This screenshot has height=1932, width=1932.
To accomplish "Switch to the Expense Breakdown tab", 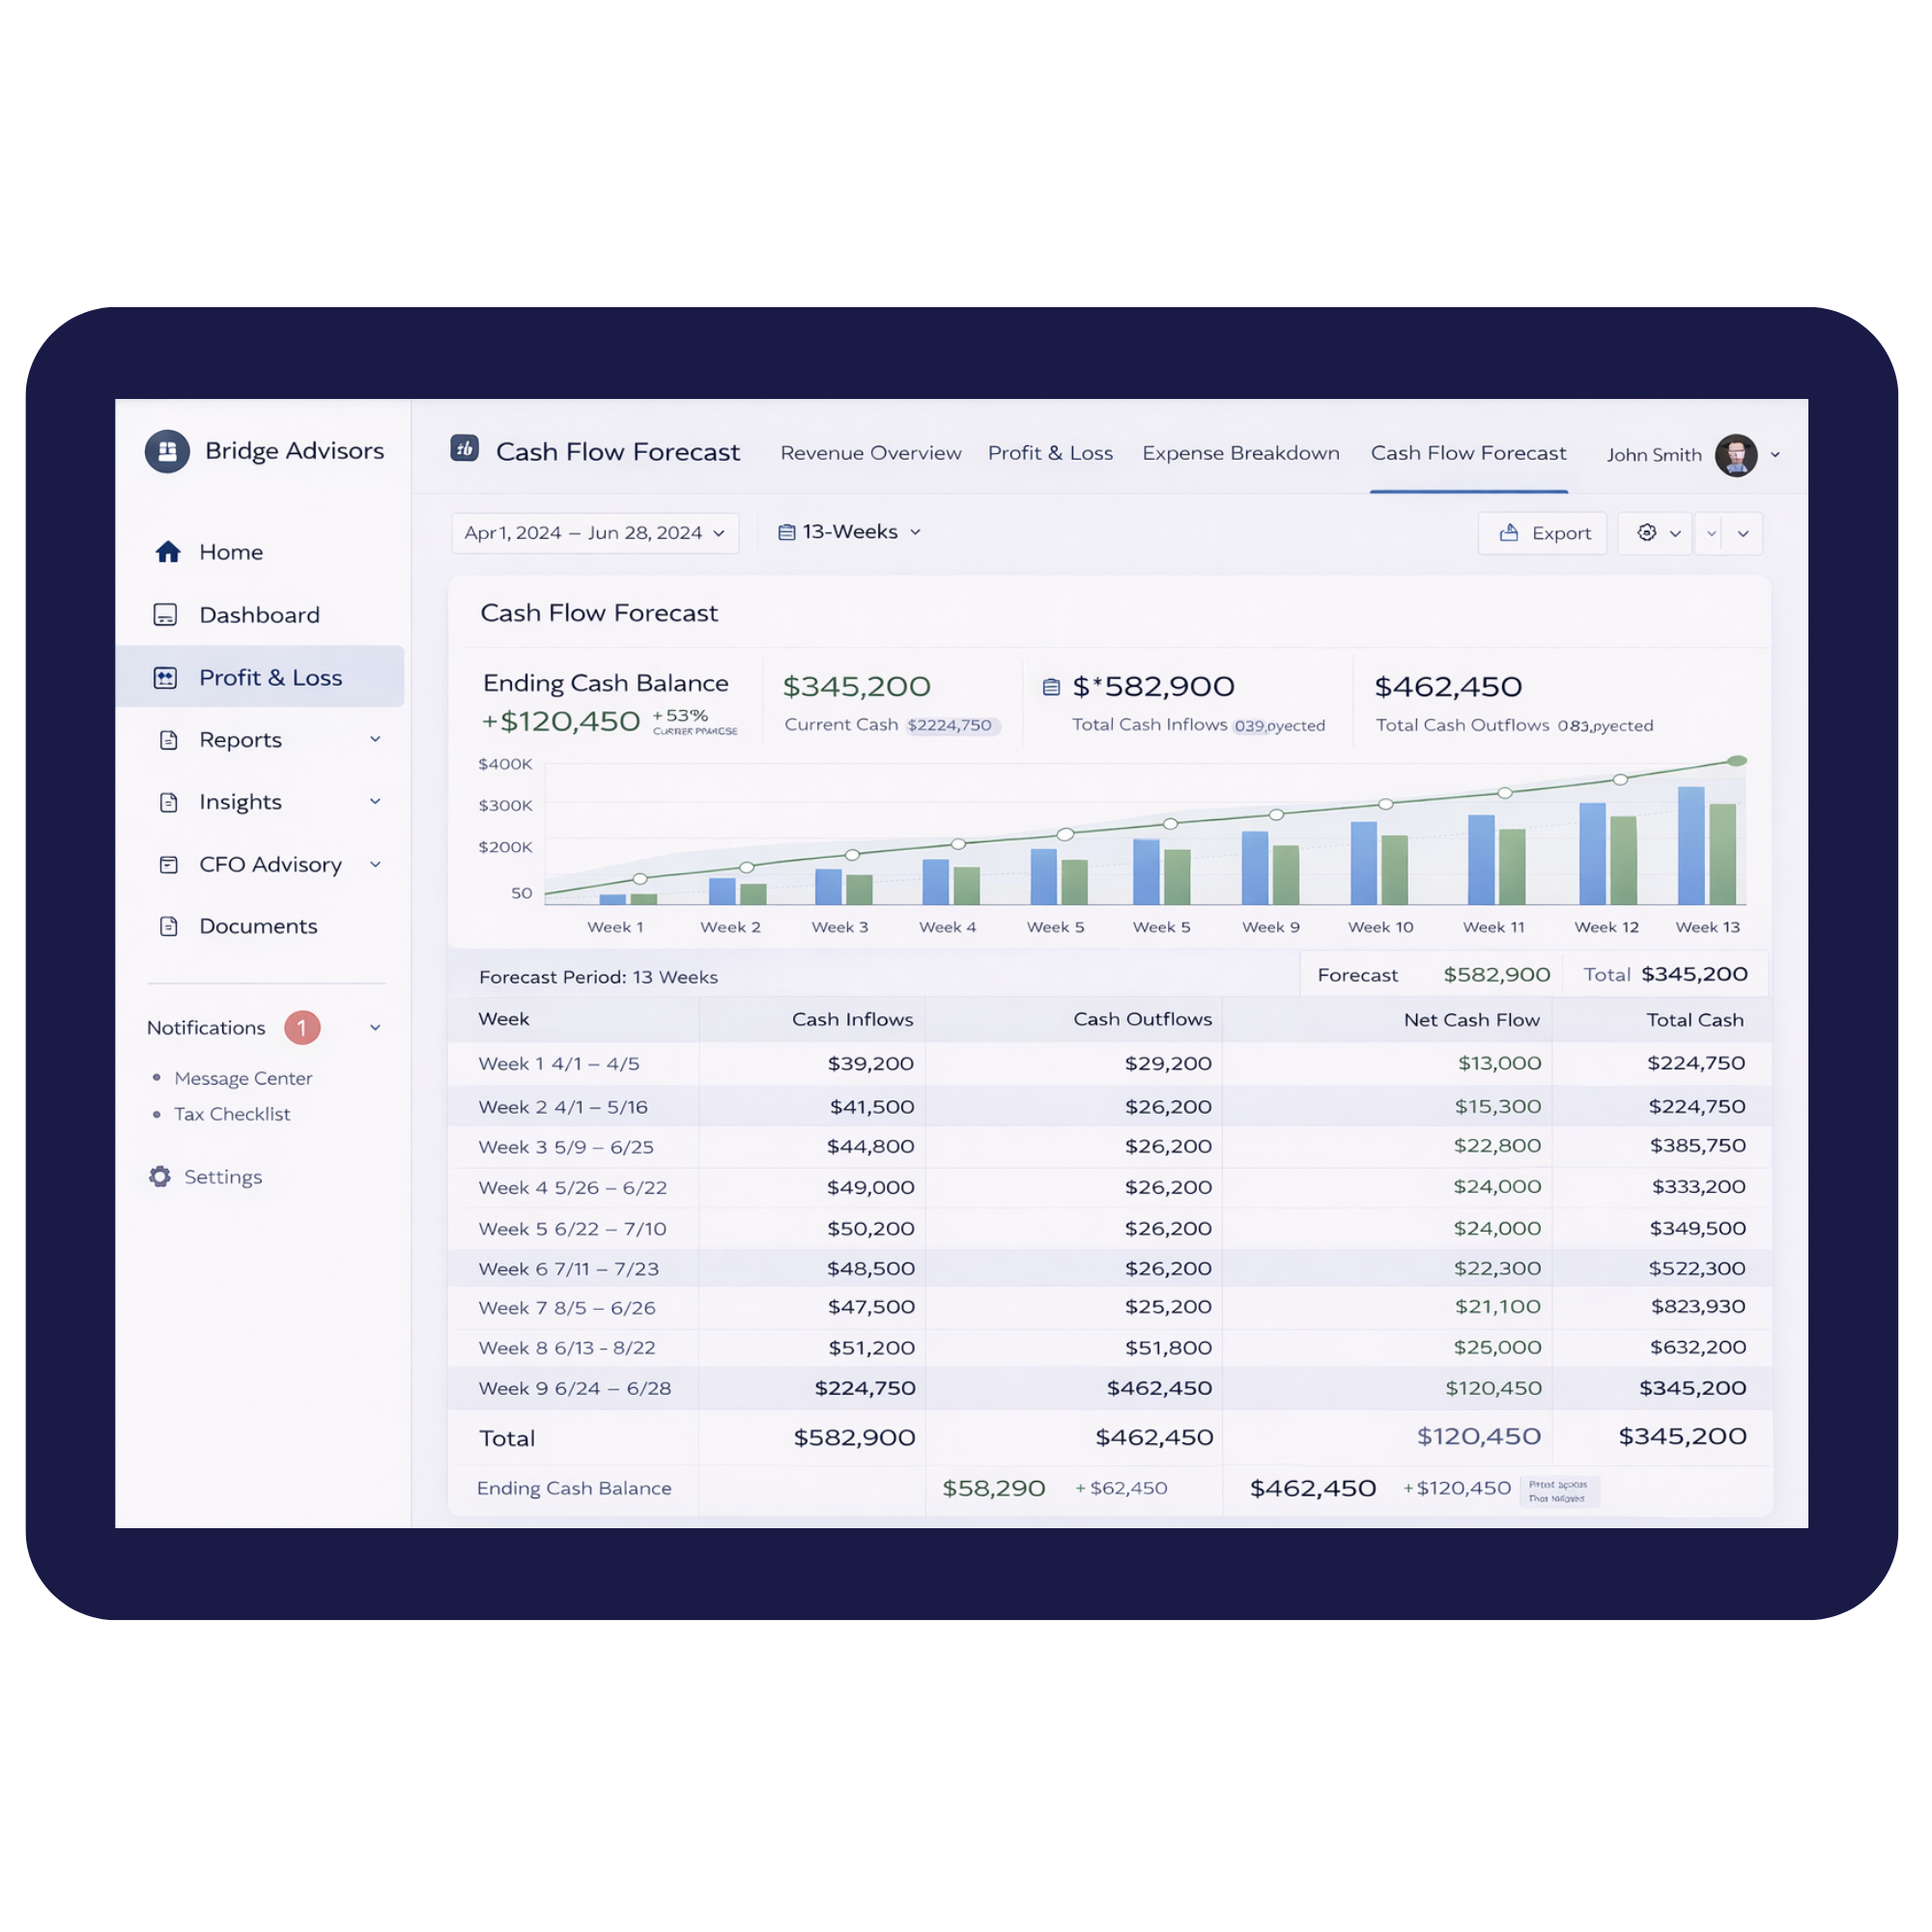I will coord(1240,453).
